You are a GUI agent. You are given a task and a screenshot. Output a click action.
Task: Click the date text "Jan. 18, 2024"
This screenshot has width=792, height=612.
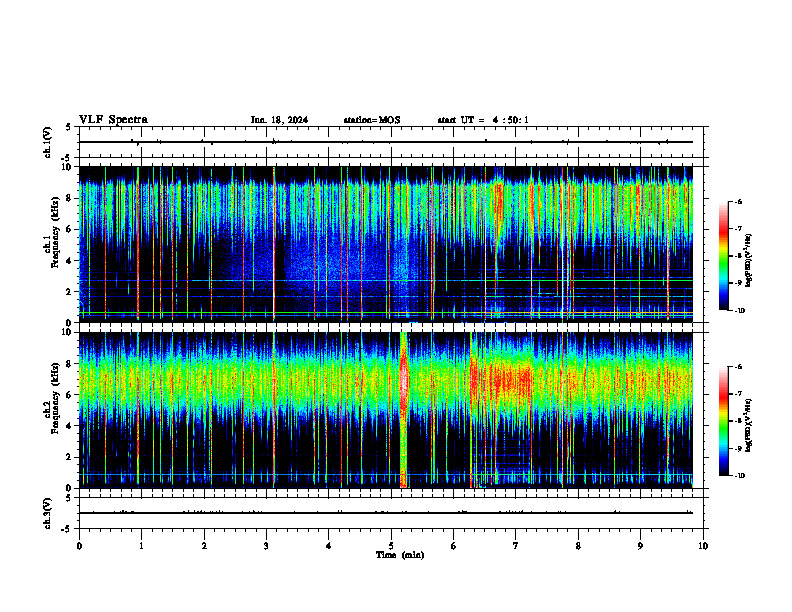click(x=279, y=120)
